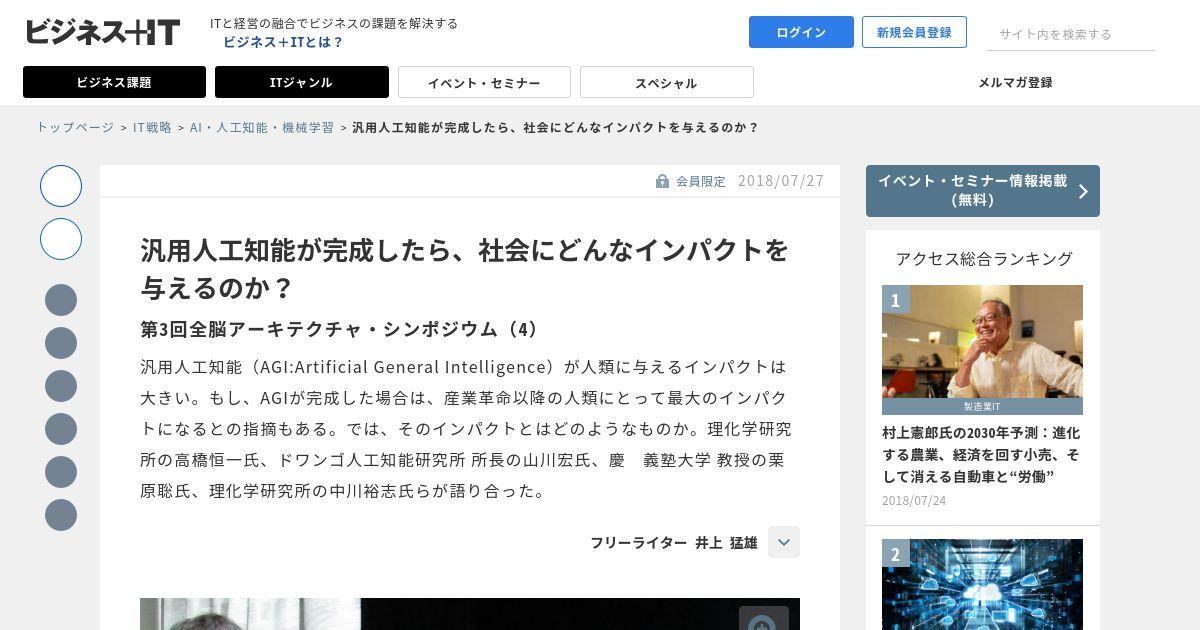Click the ログイン button
The height and width of the screenshot is (630, 1200).
pyautogui.click(x=801, y=32)
